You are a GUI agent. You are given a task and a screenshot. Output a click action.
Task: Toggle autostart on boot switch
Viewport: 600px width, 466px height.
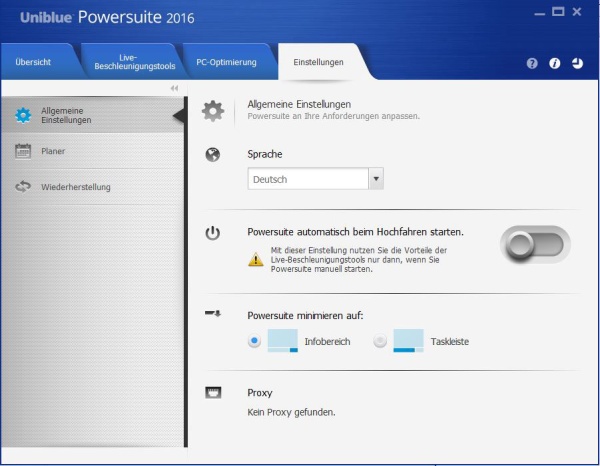[535, 245]
